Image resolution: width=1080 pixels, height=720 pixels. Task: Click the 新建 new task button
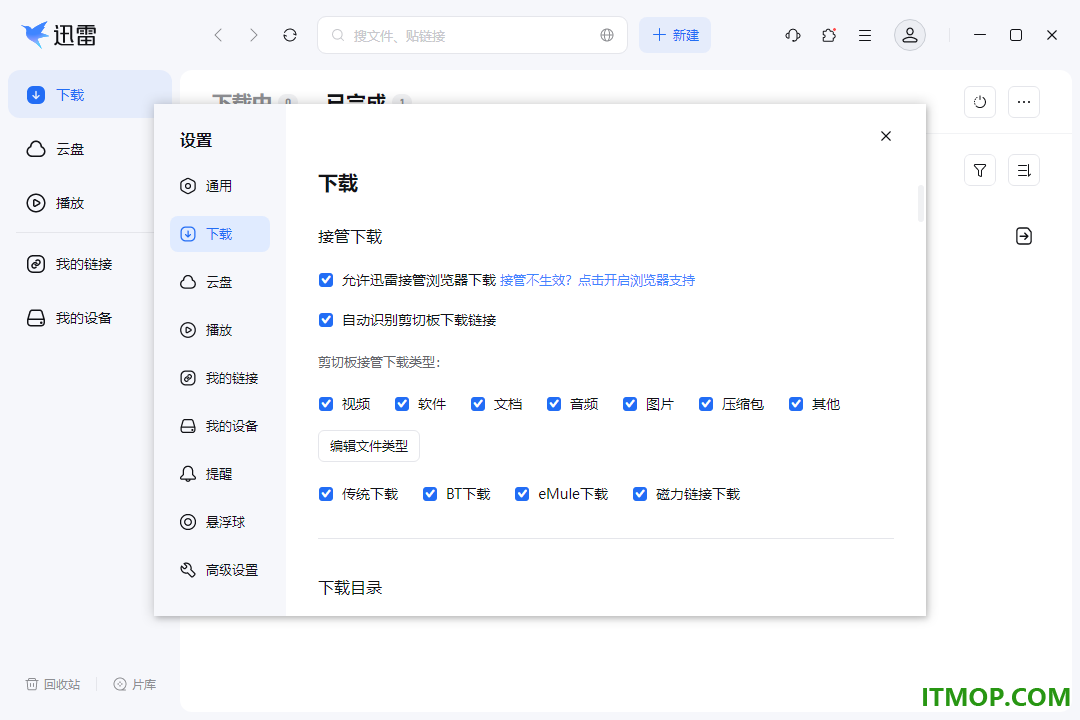675,35
